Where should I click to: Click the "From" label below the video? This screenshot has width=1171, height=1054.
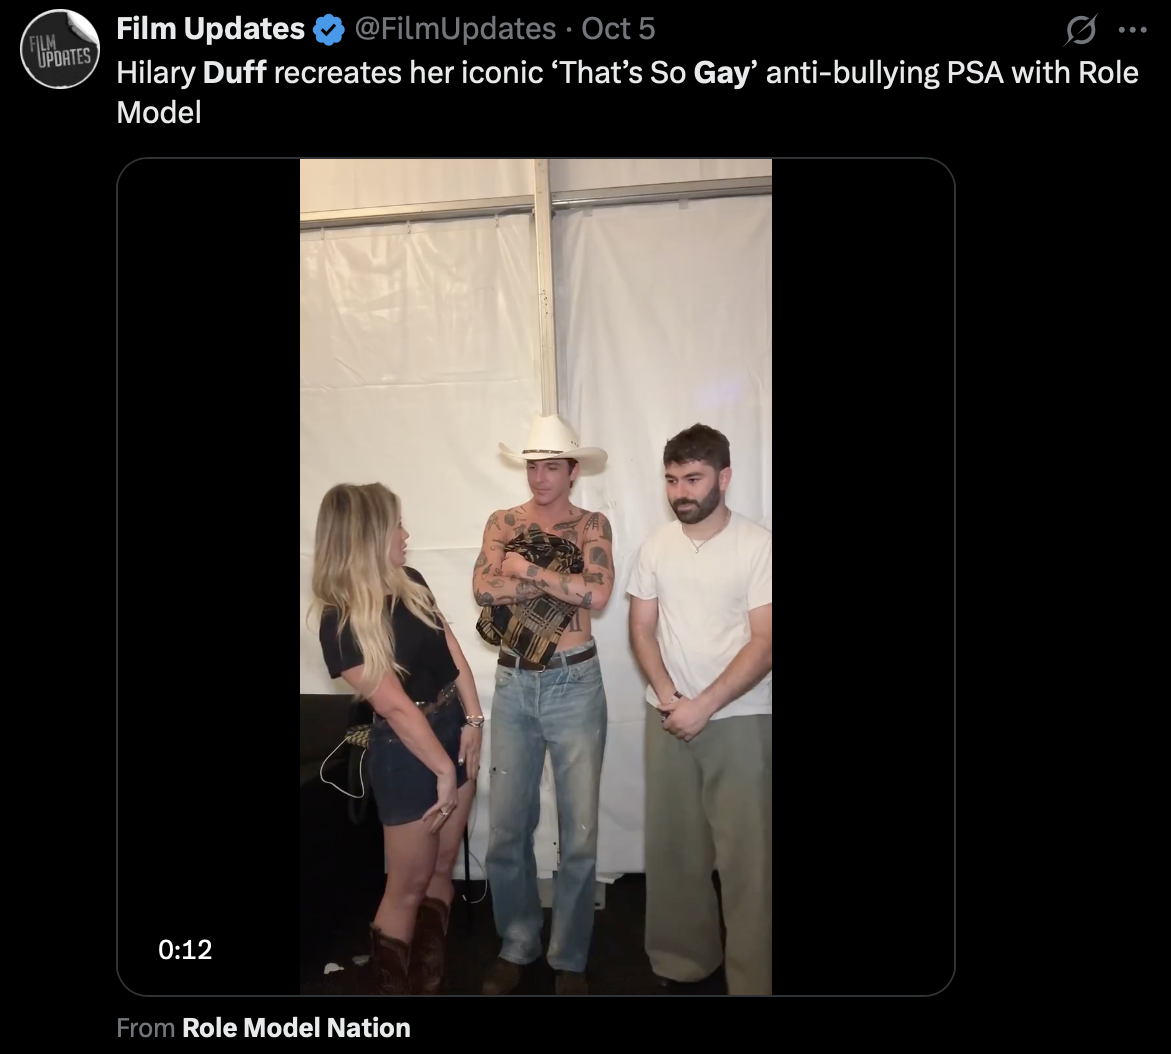click(x=146, y=1028)
